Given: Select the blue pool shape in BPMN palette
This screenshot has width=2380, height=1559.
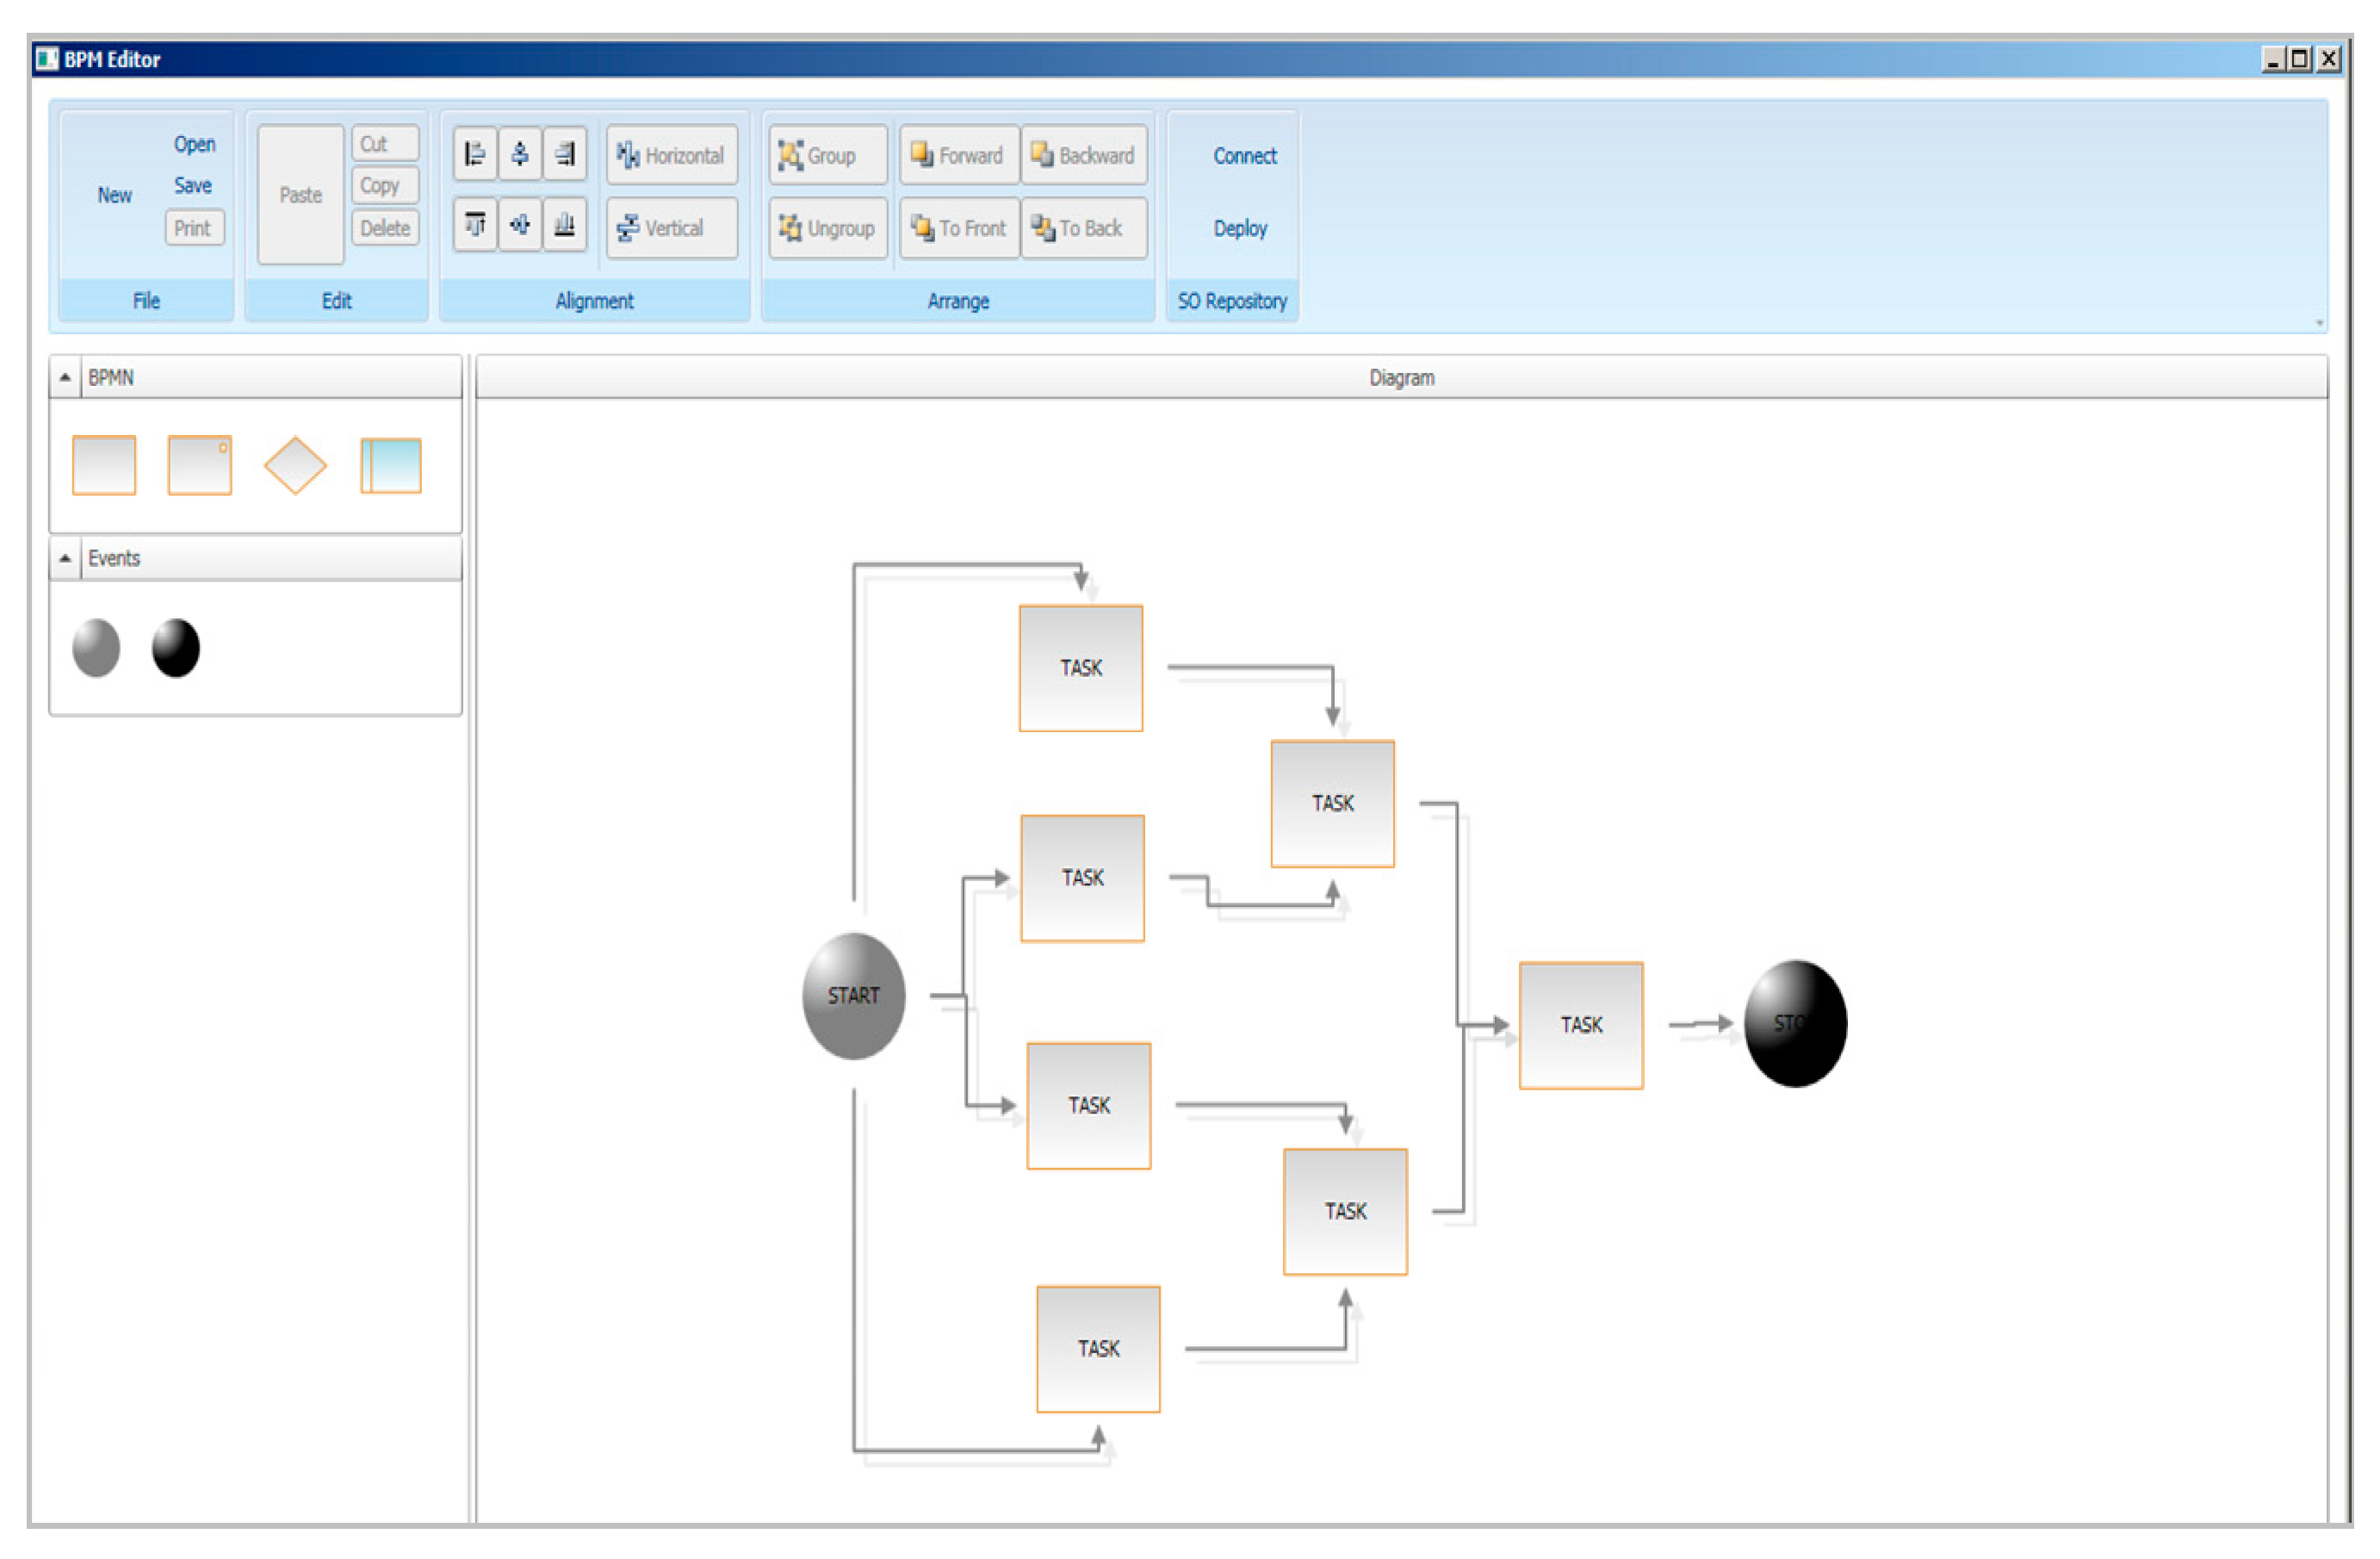Looking at the screenshot, I should pos(390,465).
